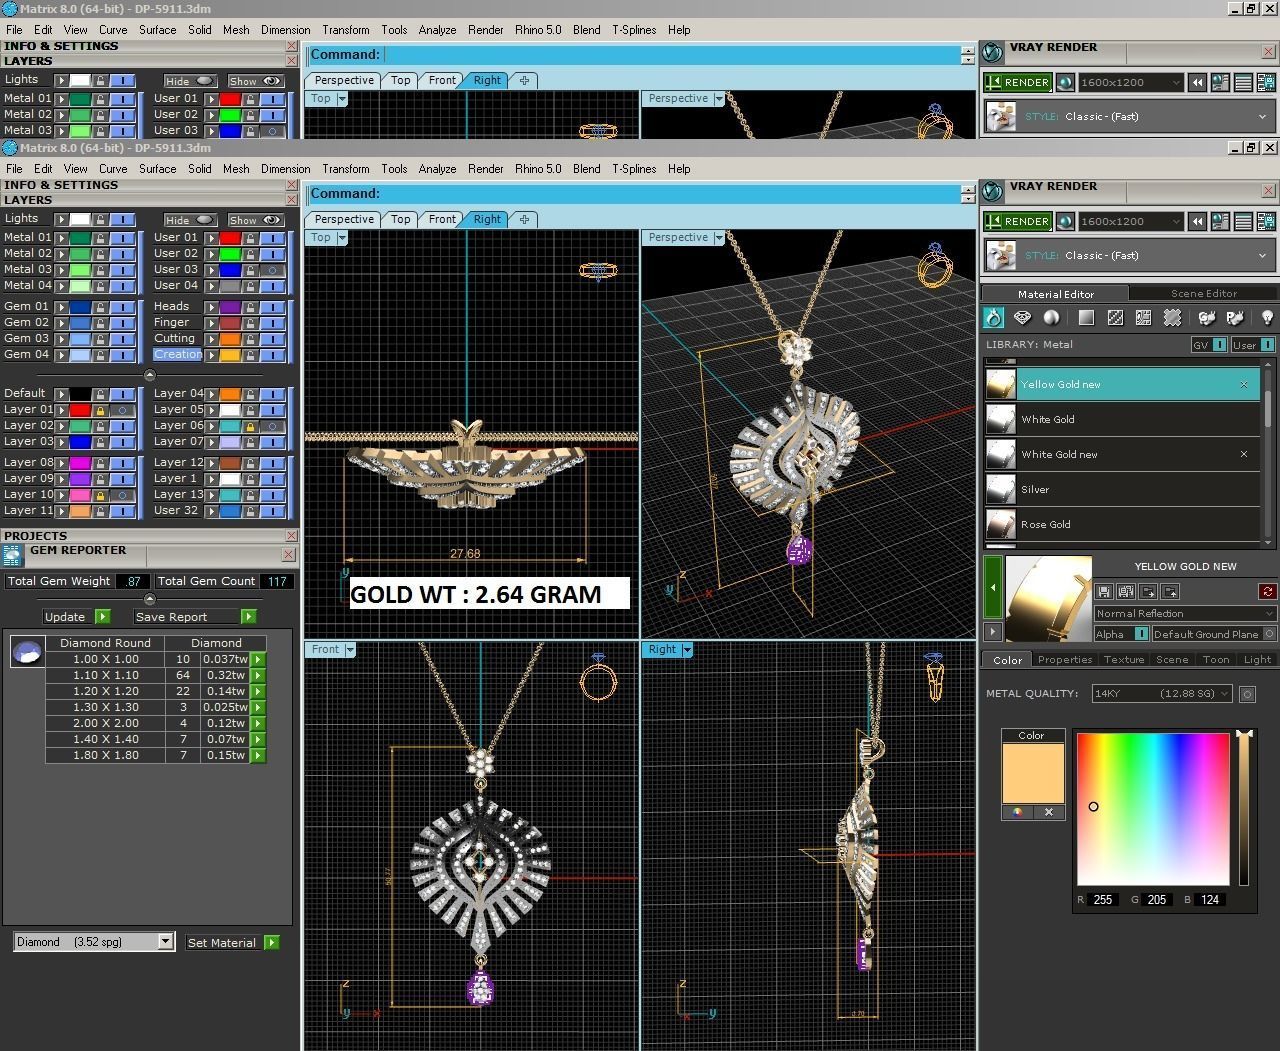Screen dimensions: 1280x1051
Task: Click the round diamond gem icon in reporter
Action: (27, 652)
